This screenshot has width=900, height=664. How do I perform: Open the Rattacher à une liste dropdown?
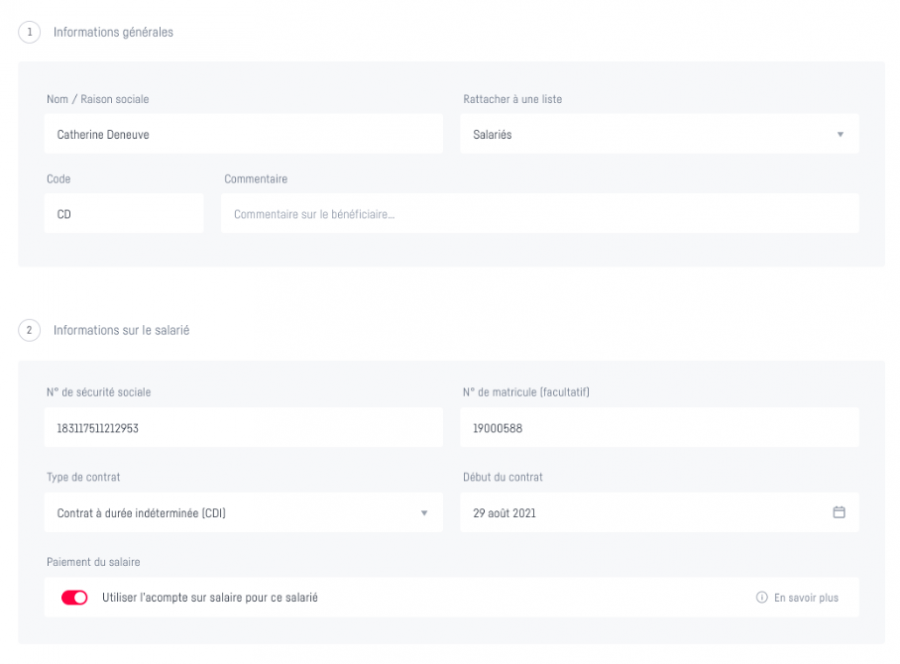(x=660, y=134)
